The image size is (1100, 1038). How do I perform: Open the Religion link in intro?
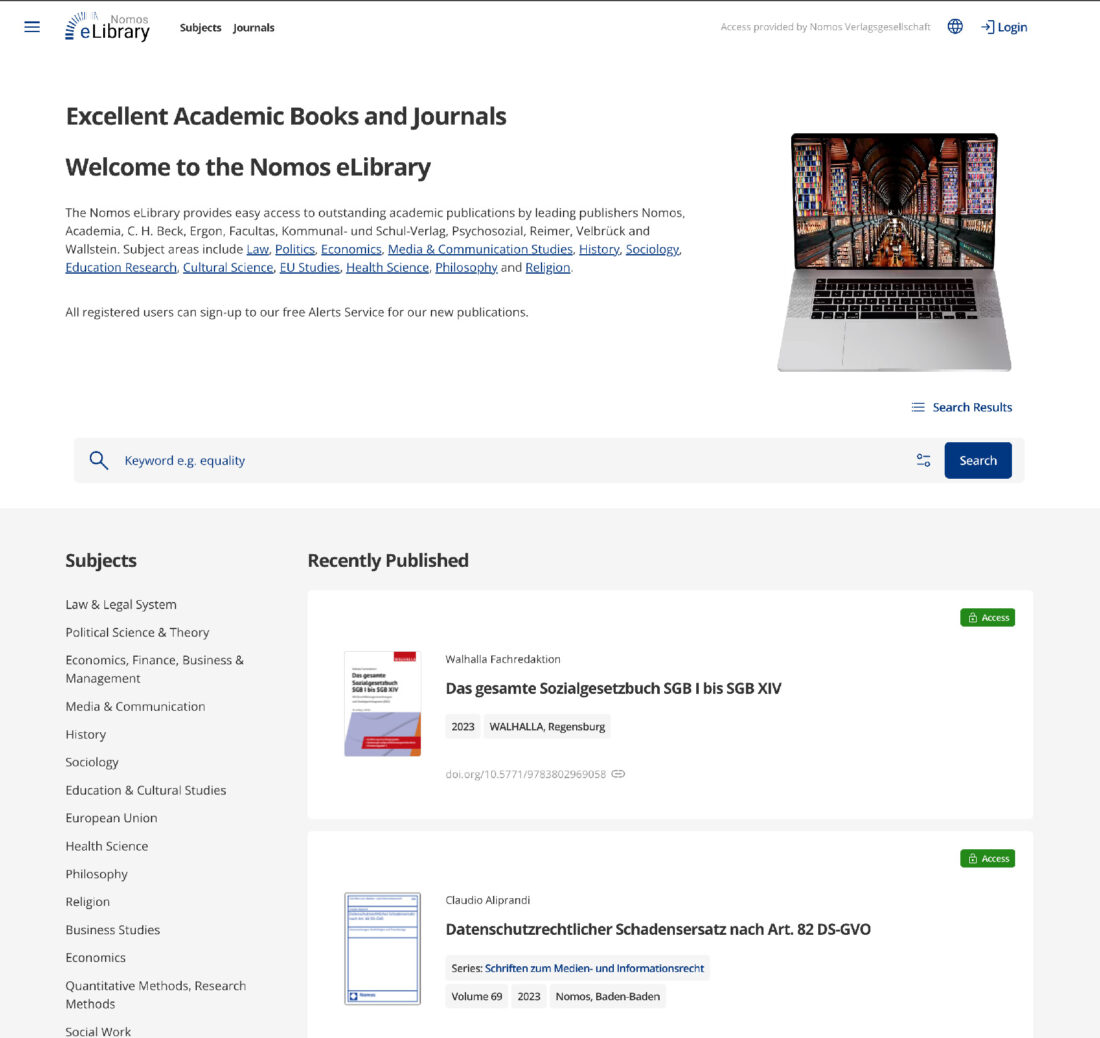[x=547, y=267]
